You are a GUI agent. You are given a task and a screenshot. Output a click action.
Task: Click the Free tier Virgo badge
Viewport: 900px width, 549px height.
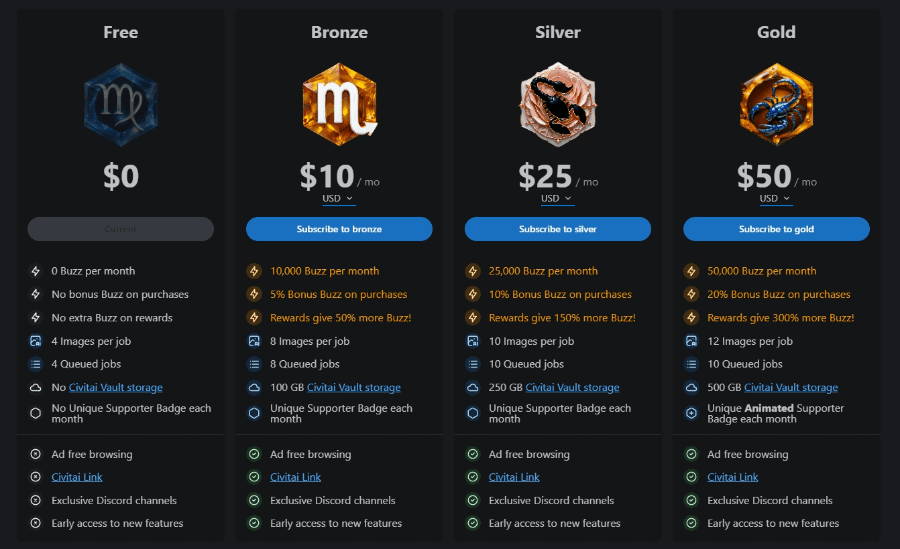click(x=121, y=105)
